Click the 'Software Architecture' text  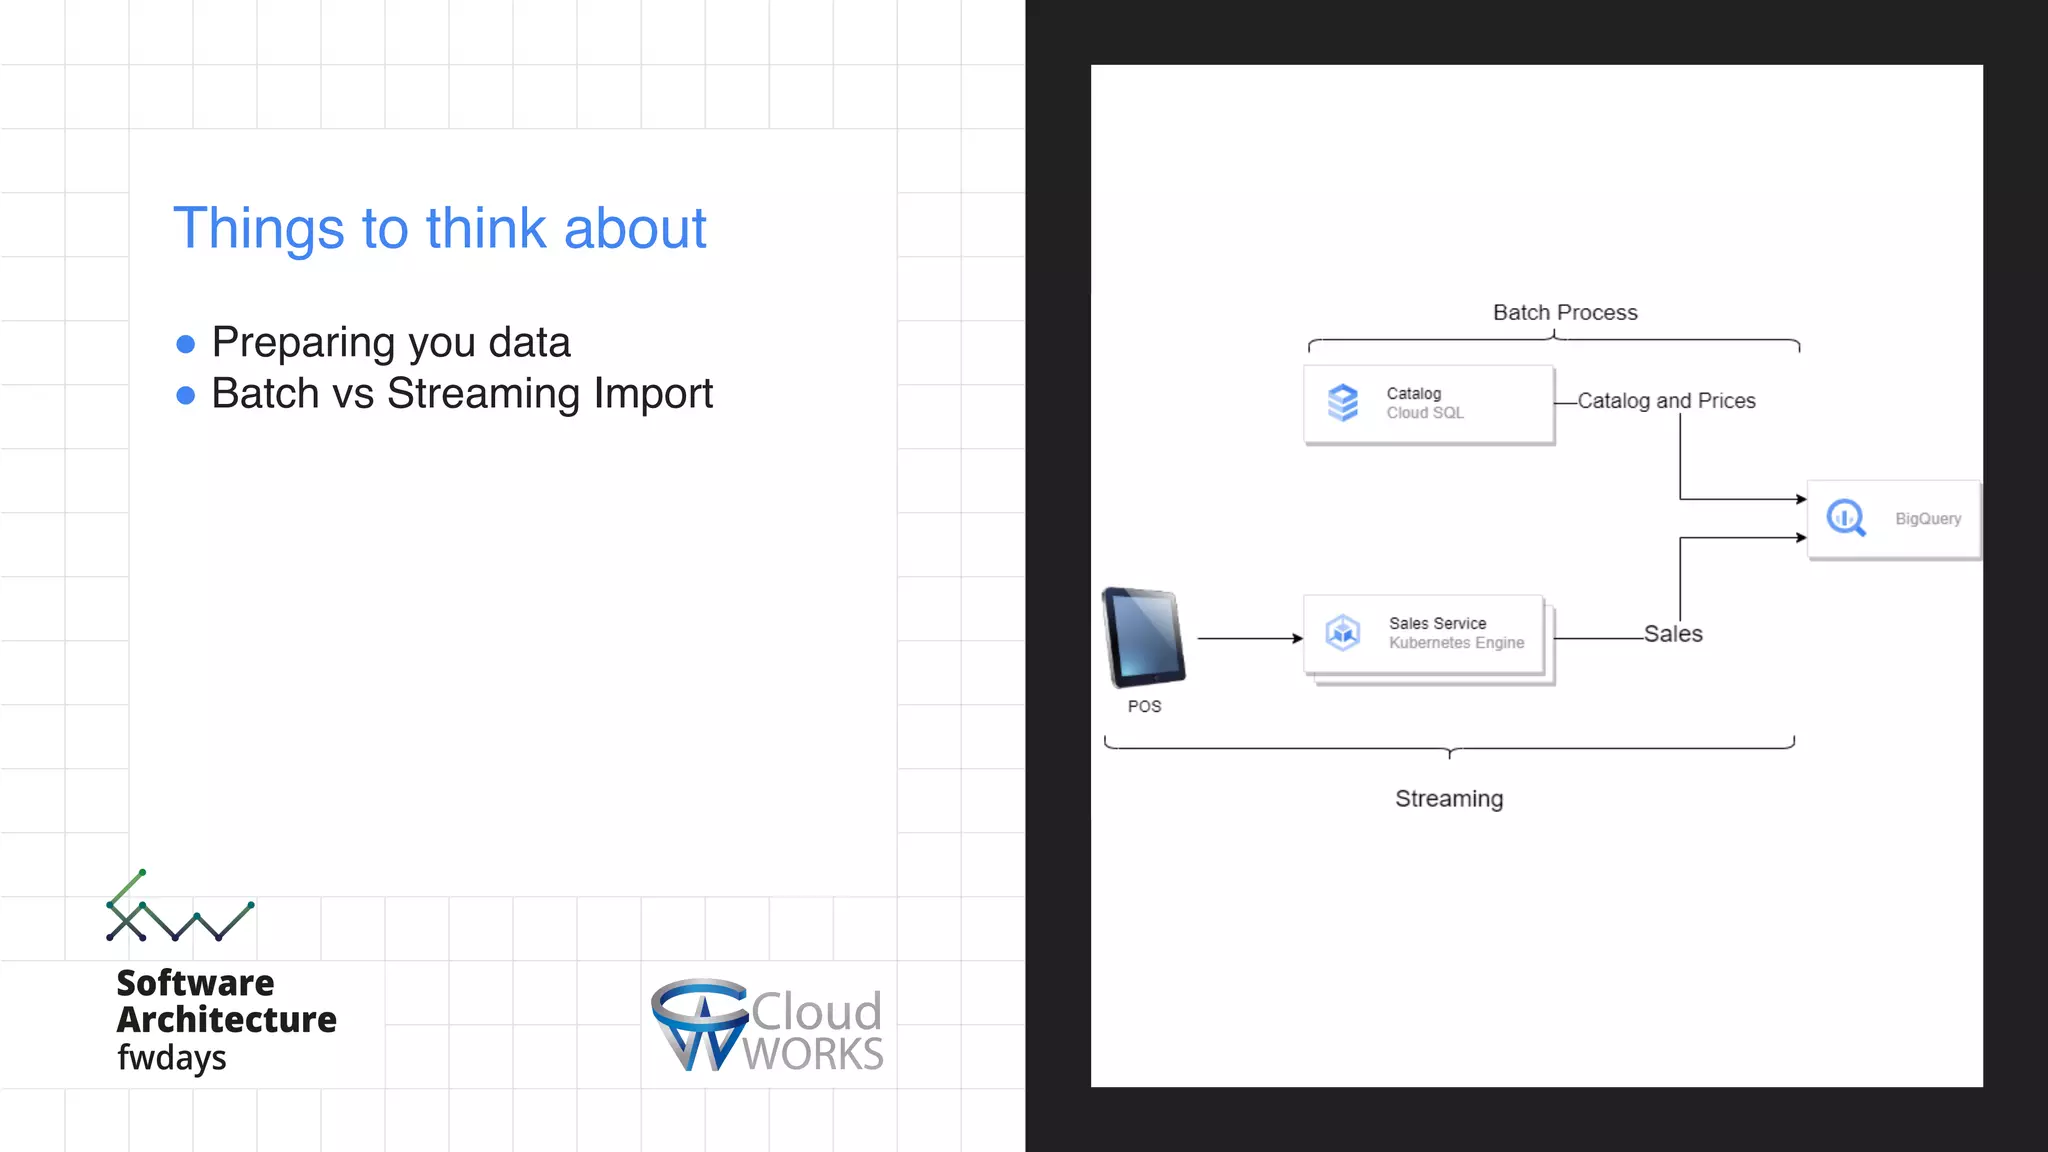pos(226,1001)
